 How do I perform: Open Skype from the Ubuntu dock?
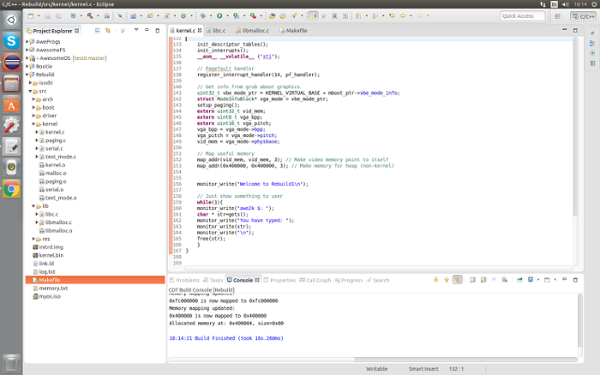11,41
